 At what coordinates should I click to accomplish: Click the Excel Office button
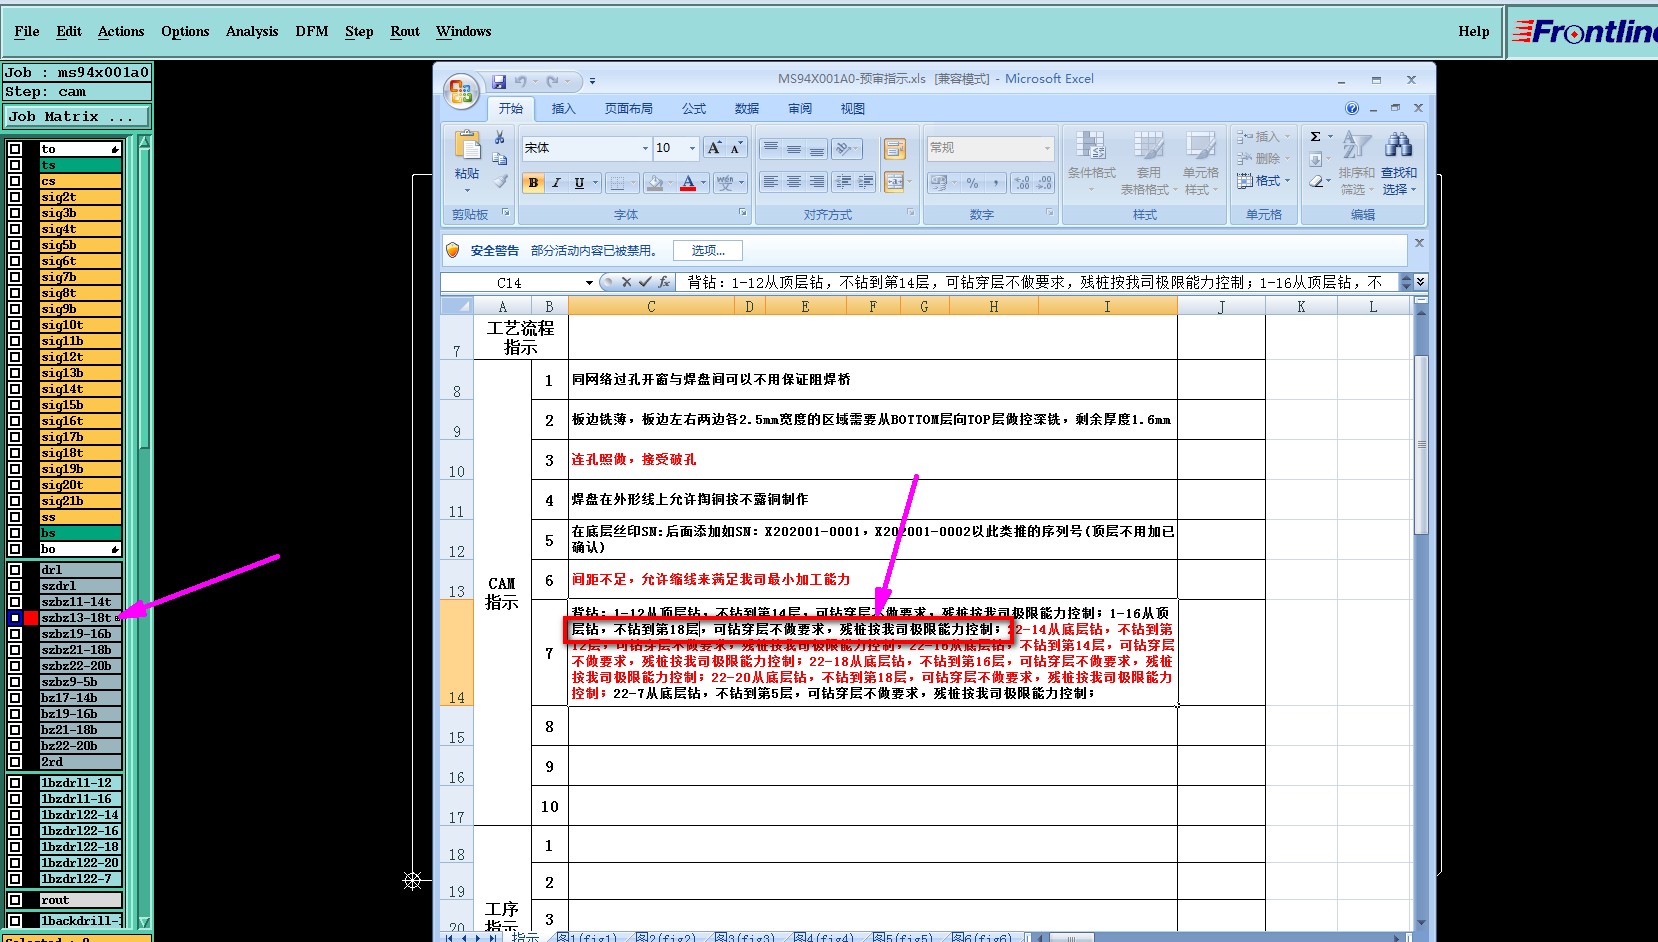pos(461,93)
